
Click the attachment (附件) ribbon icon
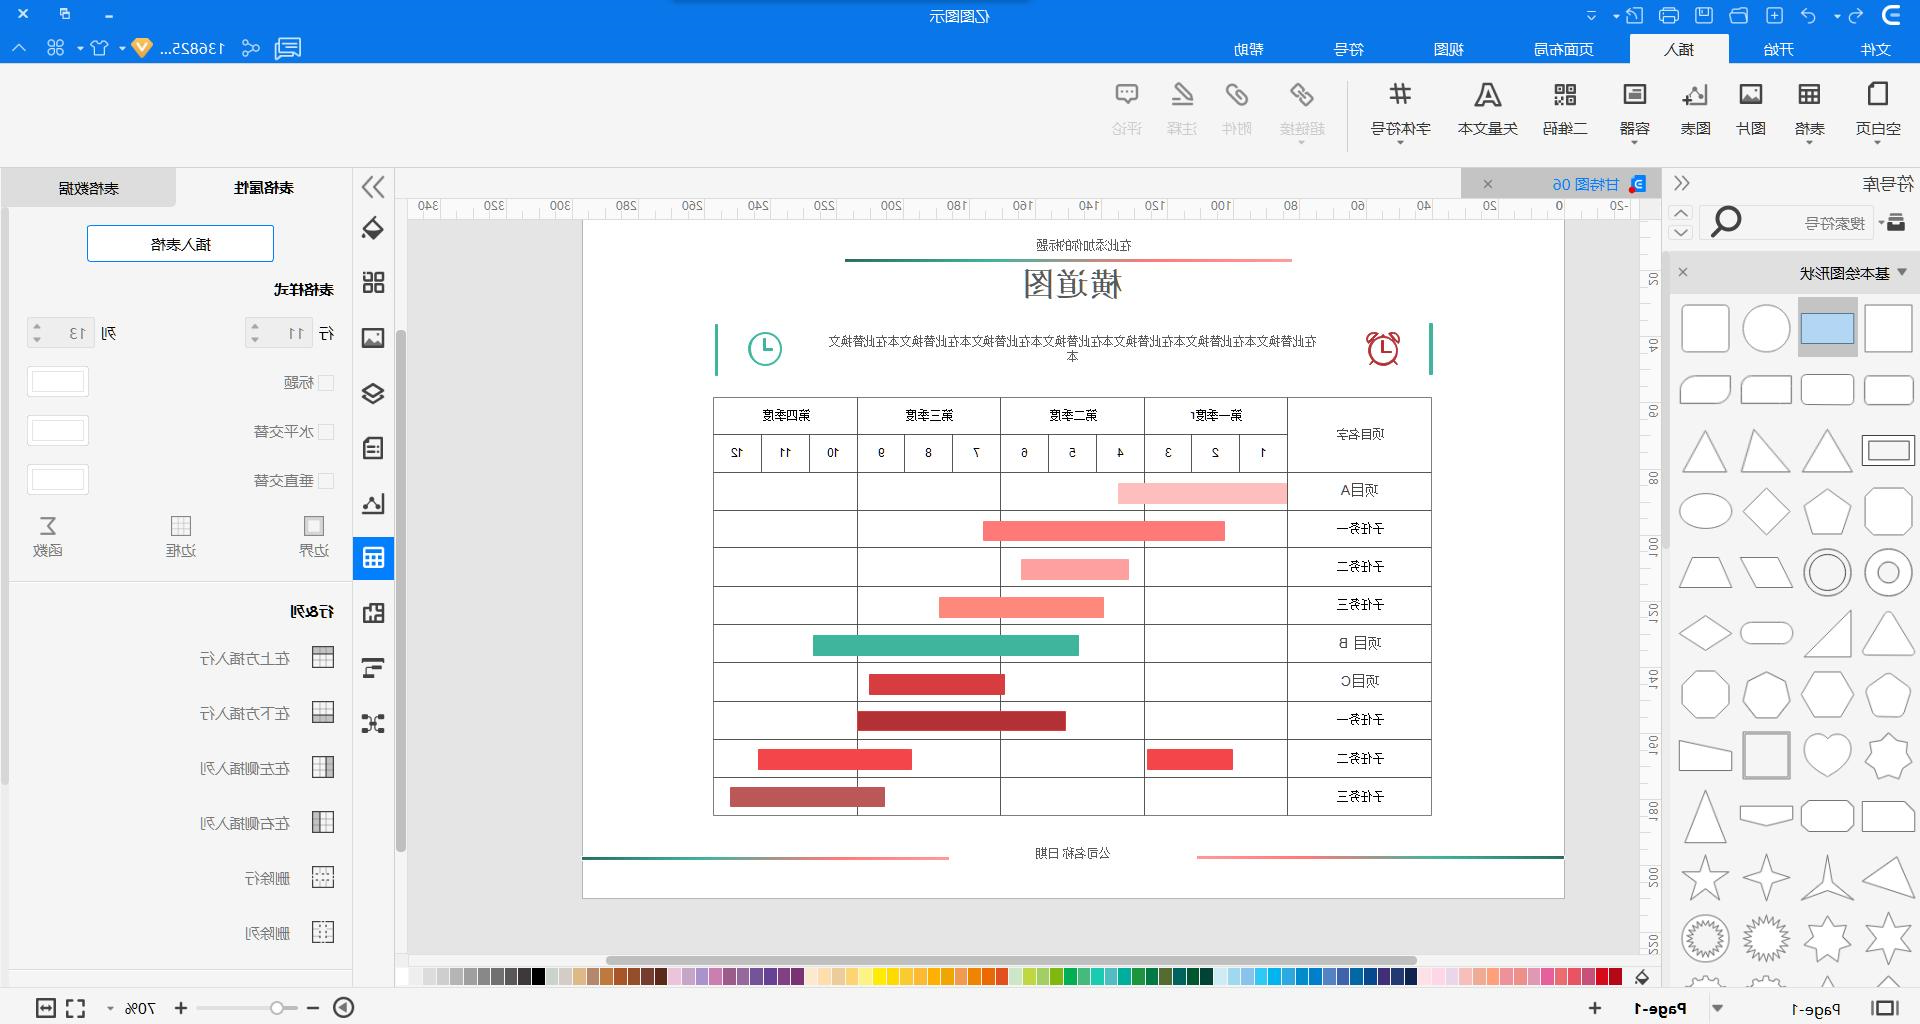1237,108
